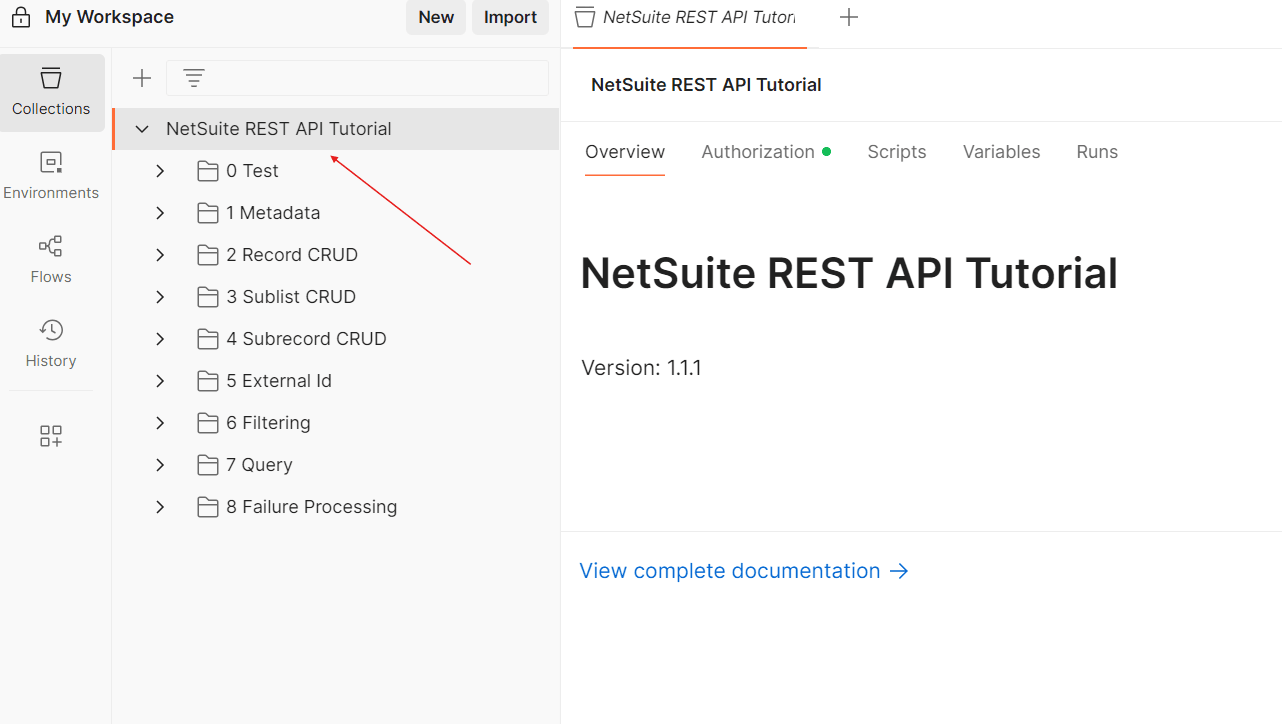This screenshot has width=1282, height=724.
Task: Open the Flows sidebar panel
Action: tap(51, 260)
